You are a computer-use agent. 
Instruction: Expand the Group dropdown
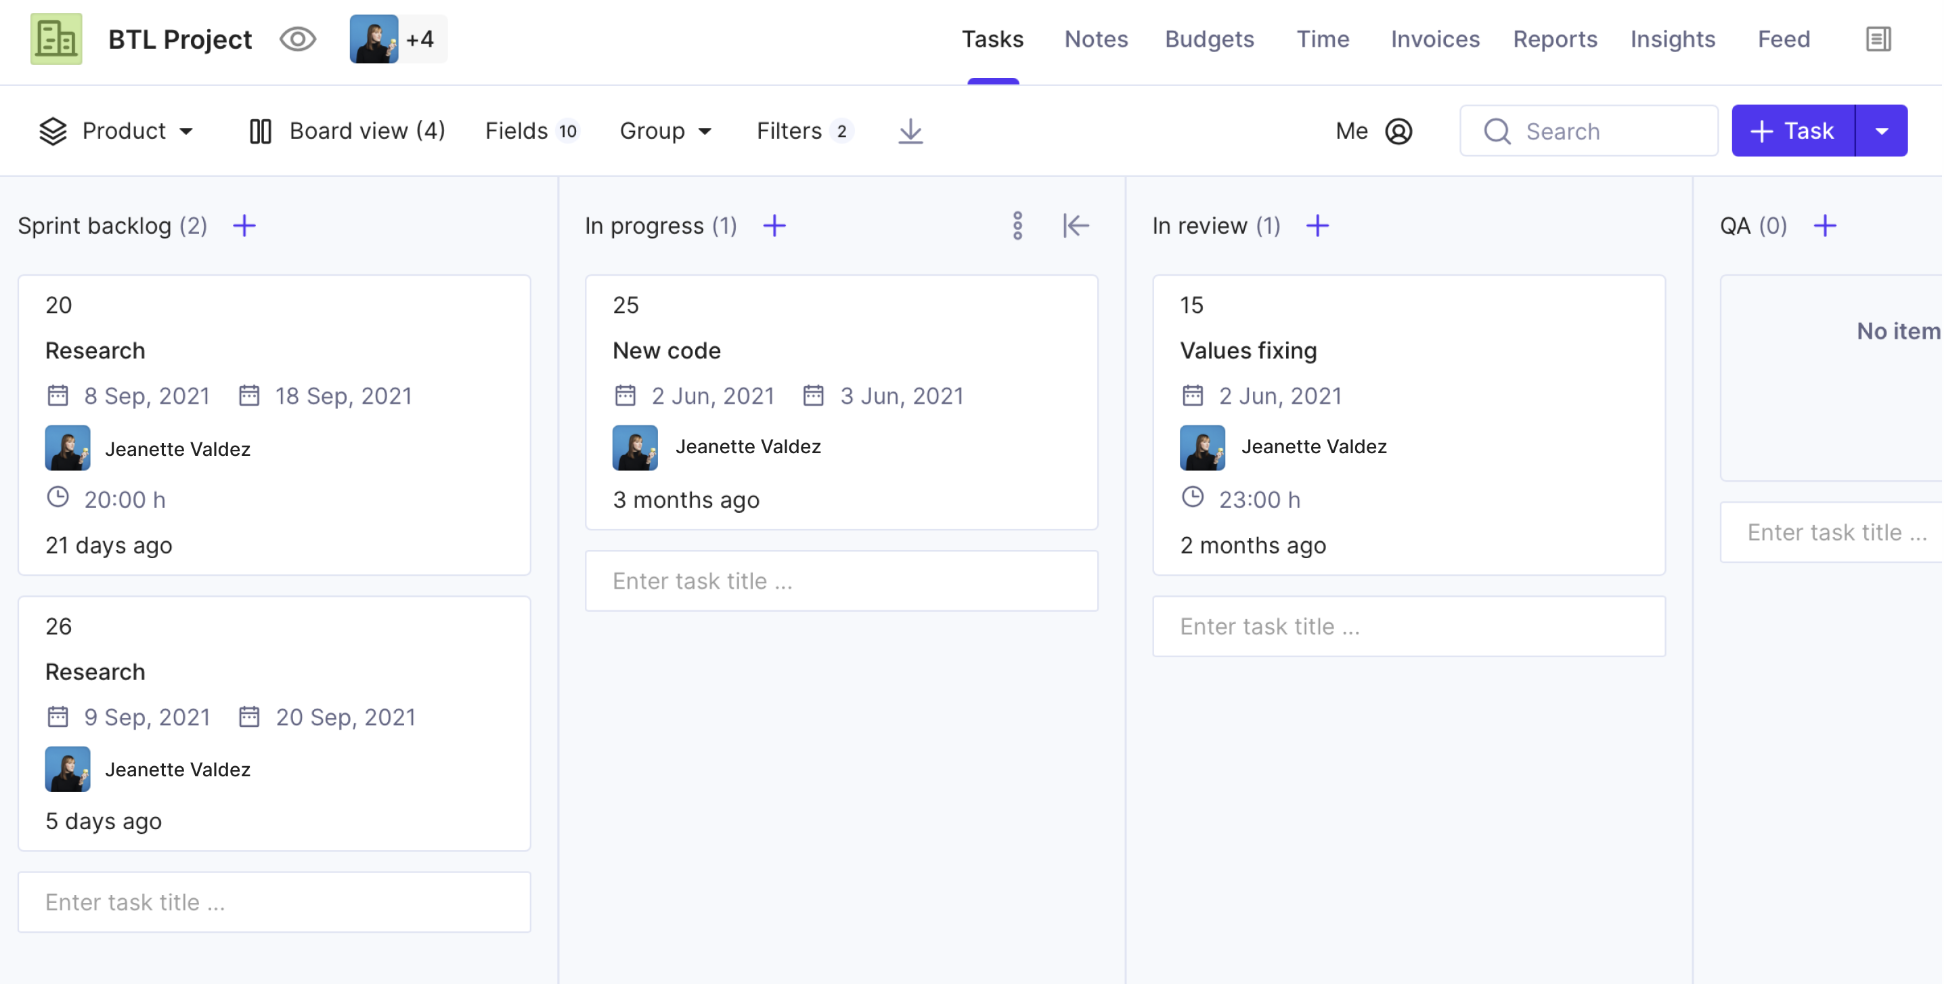pyautogui.click(x=665, y=130)
